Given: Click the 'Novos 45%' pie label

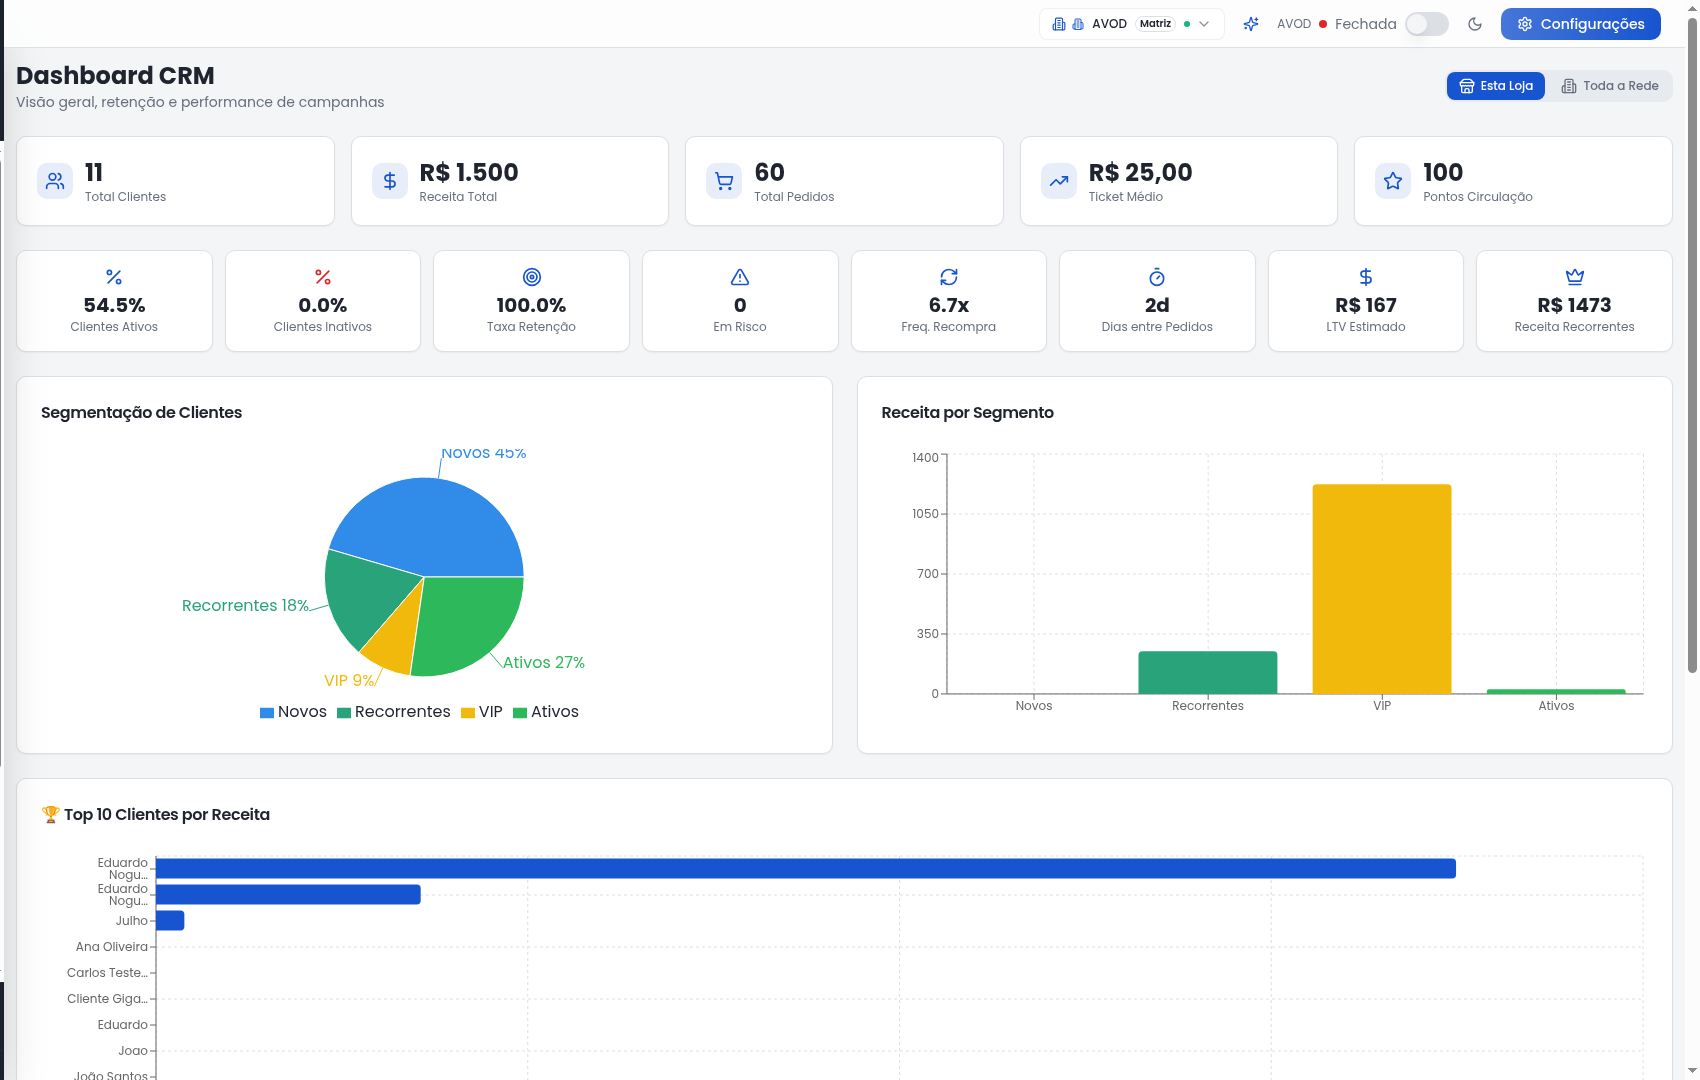Looking at the screenshot, I should click(x=484, y=453).
